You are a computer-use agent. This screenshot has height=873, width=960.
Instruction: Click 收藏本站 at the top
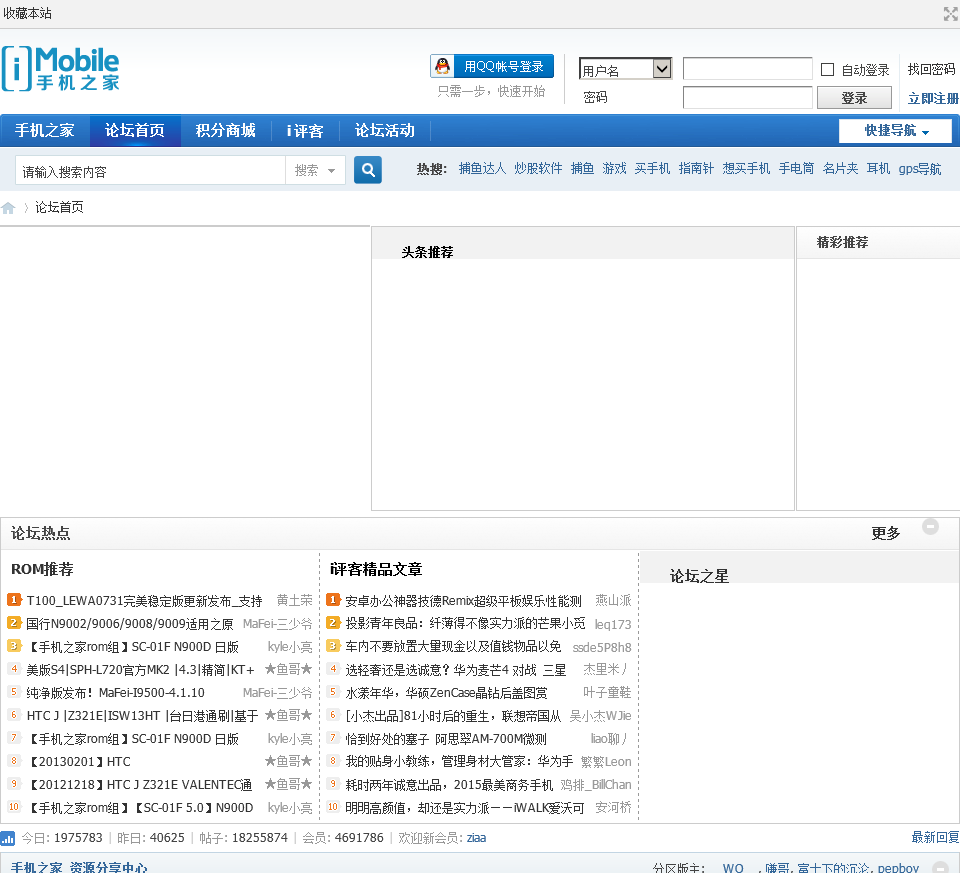[x=27, y=13]
